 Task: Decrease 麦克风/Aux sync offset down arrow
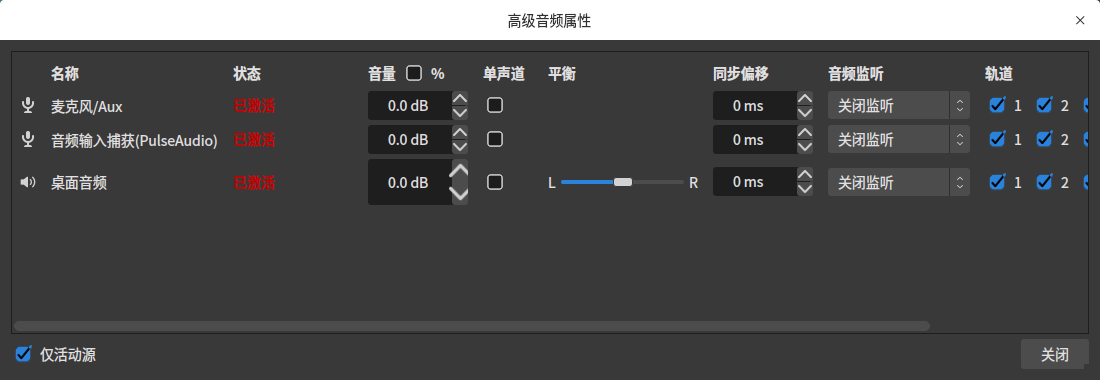(x=805, y=113)
